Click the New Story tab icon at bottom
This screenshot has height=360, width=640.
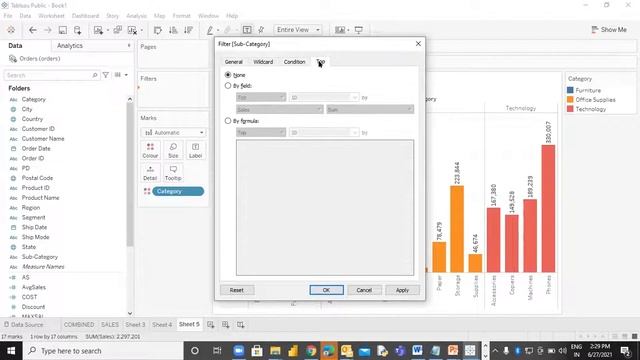241,324
